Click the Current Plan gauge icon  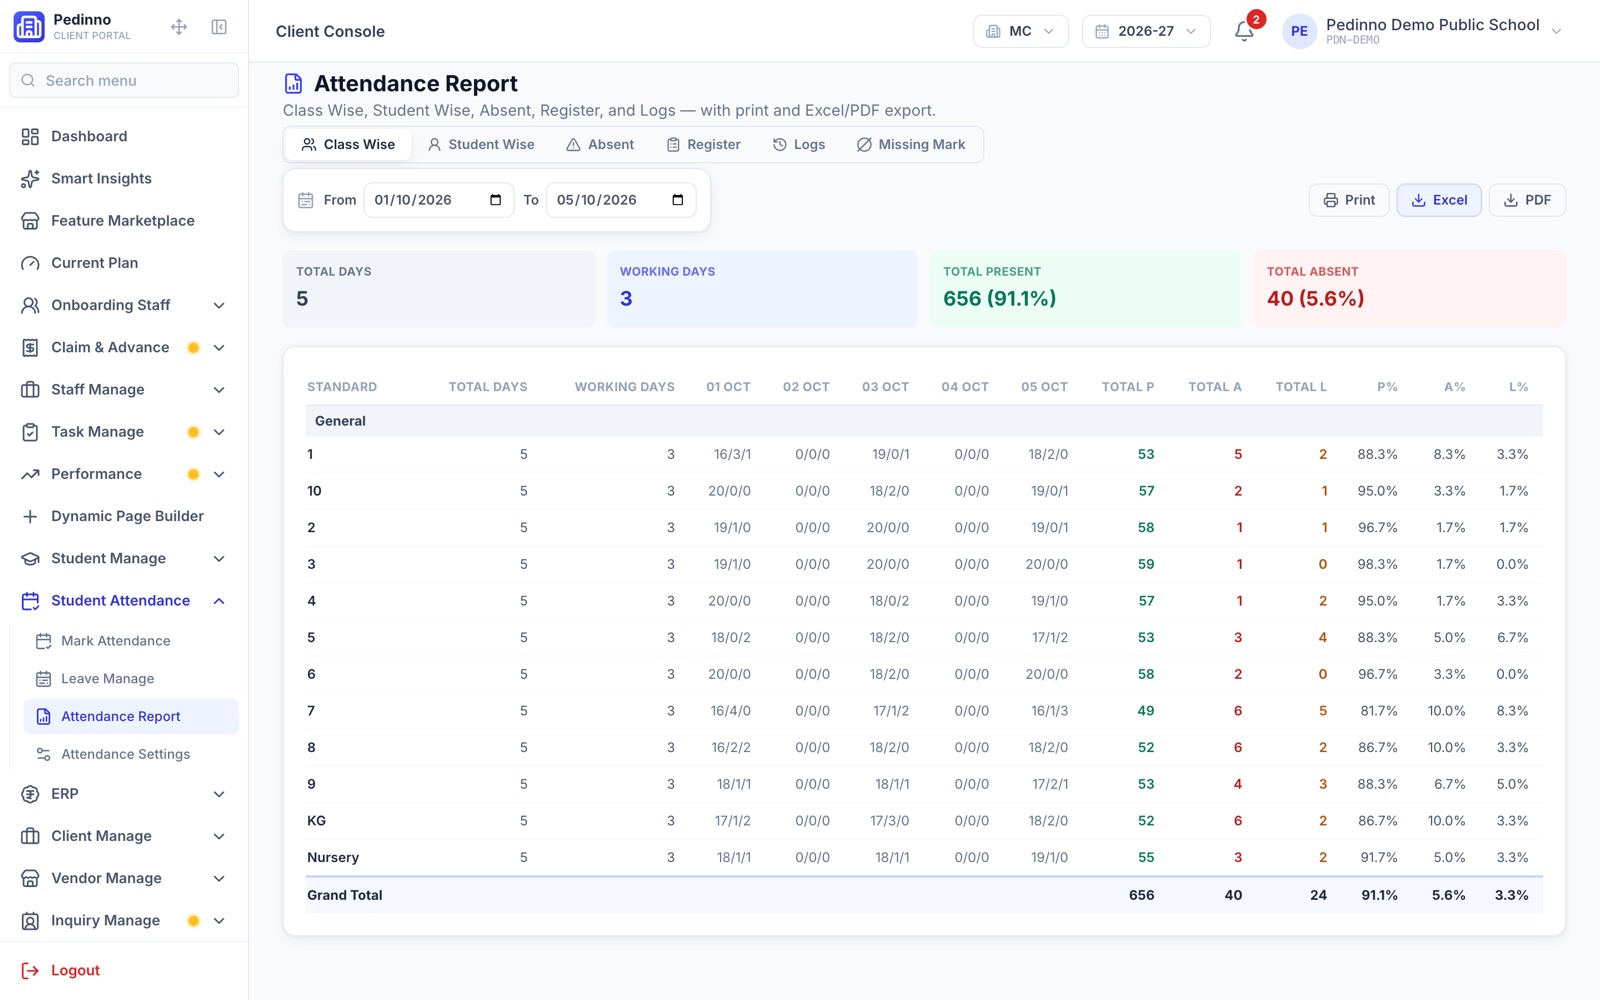(x=30, y=263)
